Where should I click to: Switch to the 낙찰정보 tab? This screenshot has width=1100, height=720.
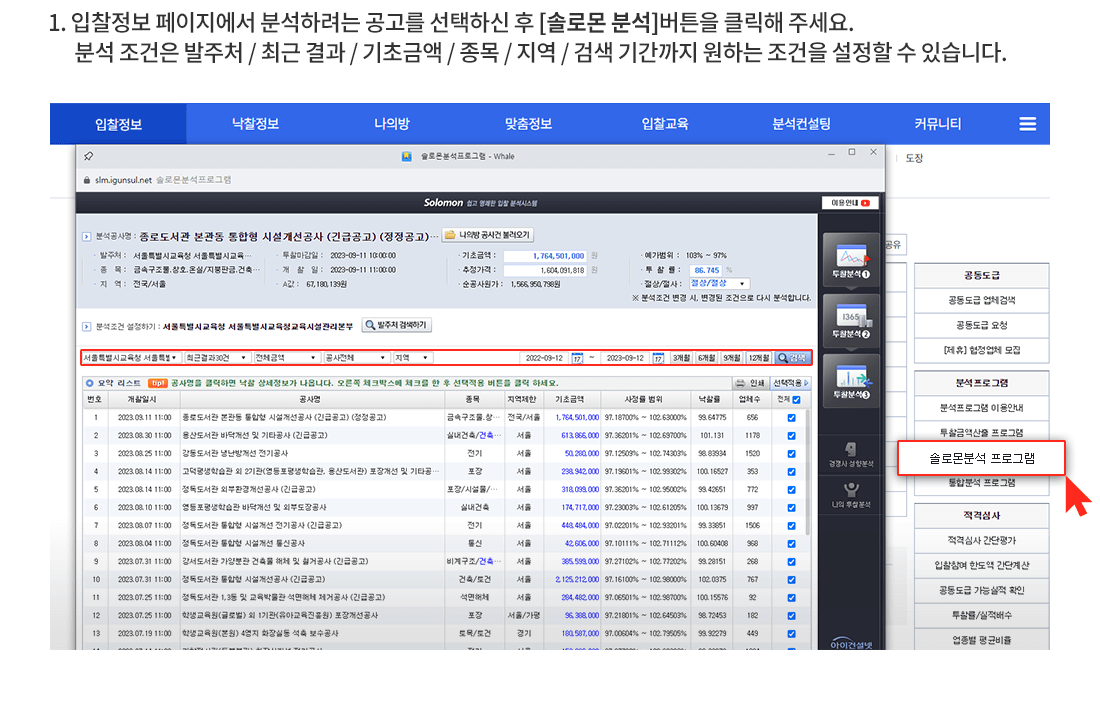[x=255, y=124]
